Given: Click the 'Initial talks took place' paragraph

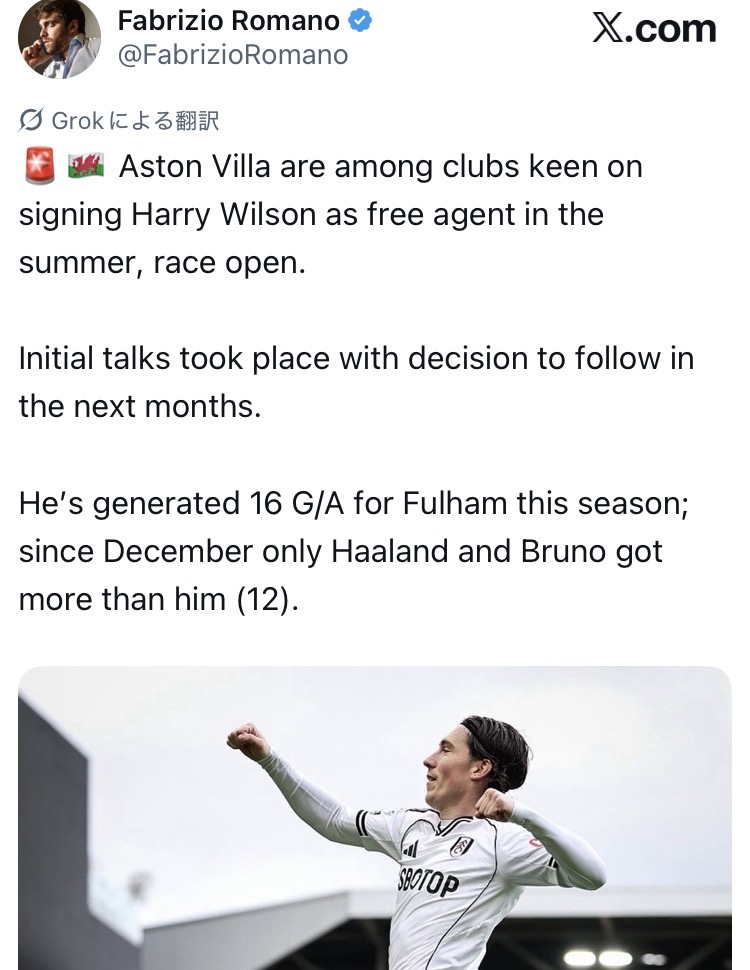Looking at the screenshot, I should click(355, 382).
